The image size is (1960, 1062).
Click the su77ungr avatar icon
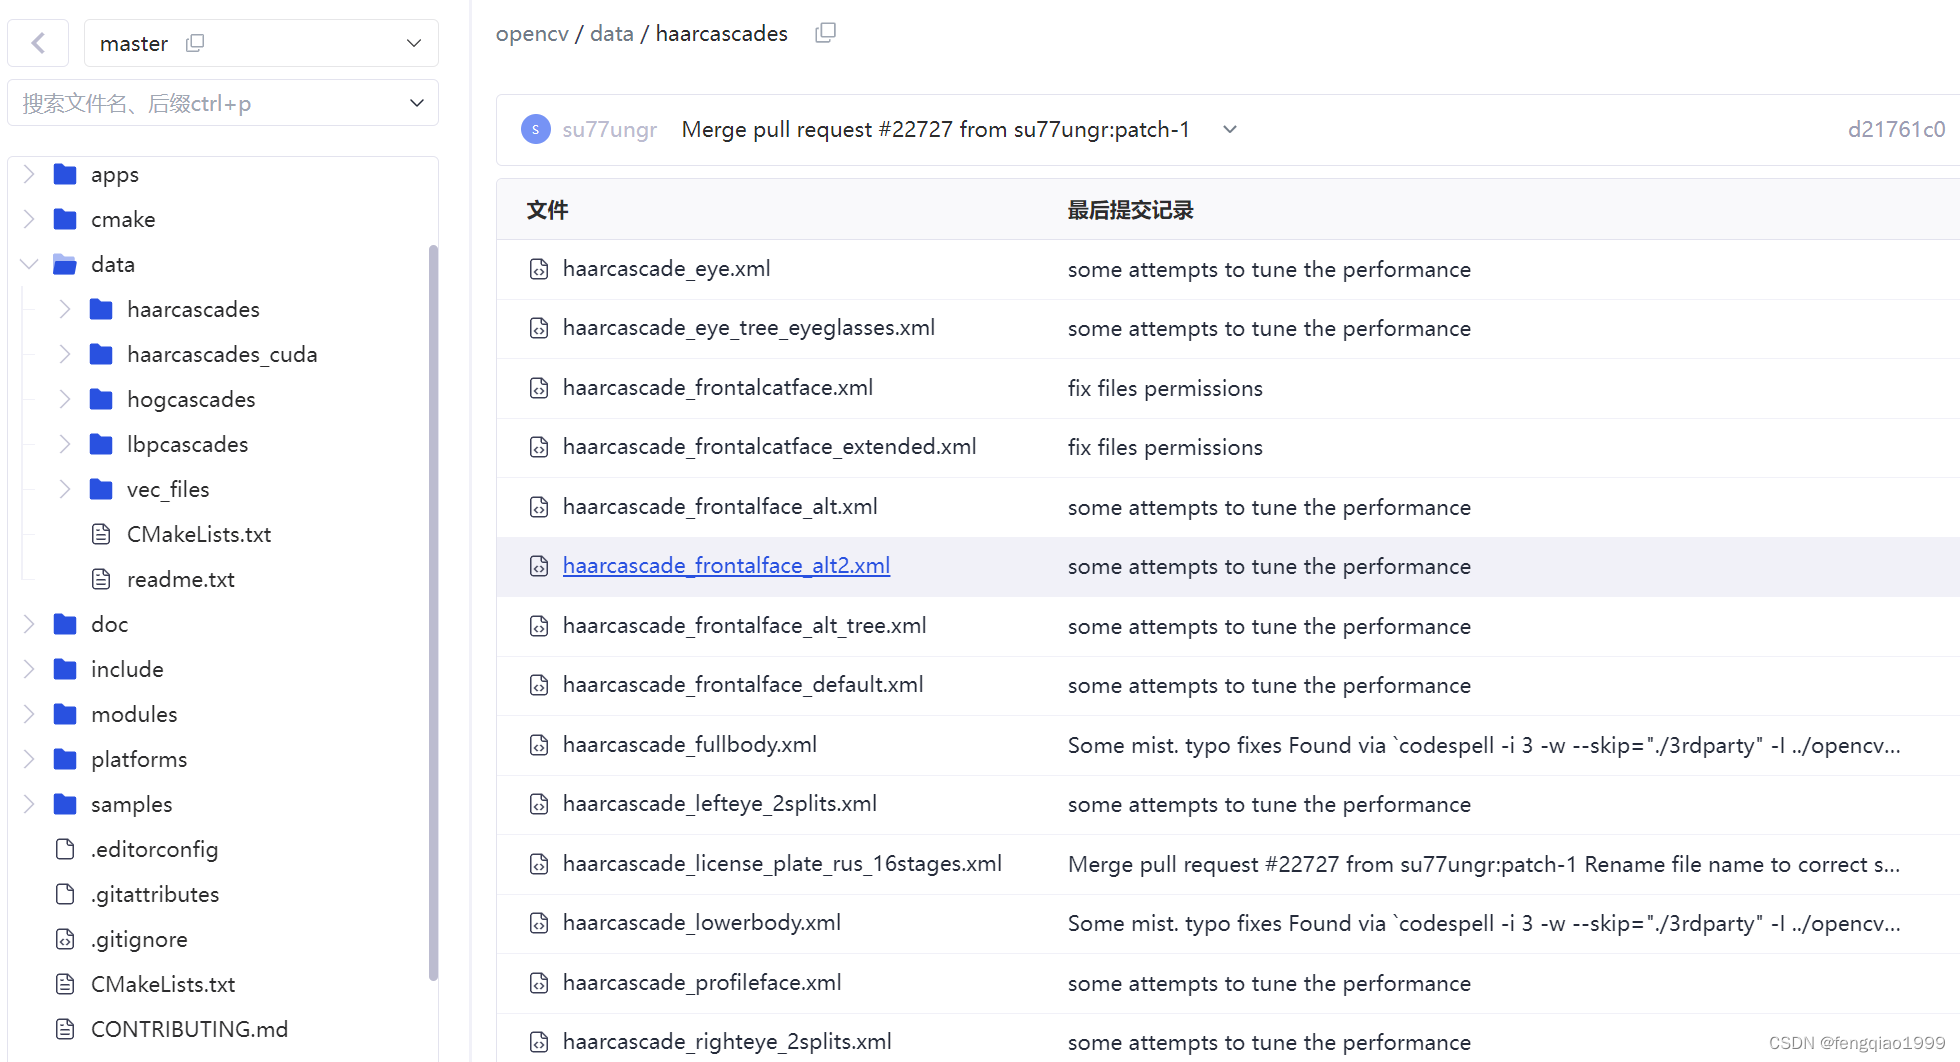pyautogui.click(x=536, y=129)
